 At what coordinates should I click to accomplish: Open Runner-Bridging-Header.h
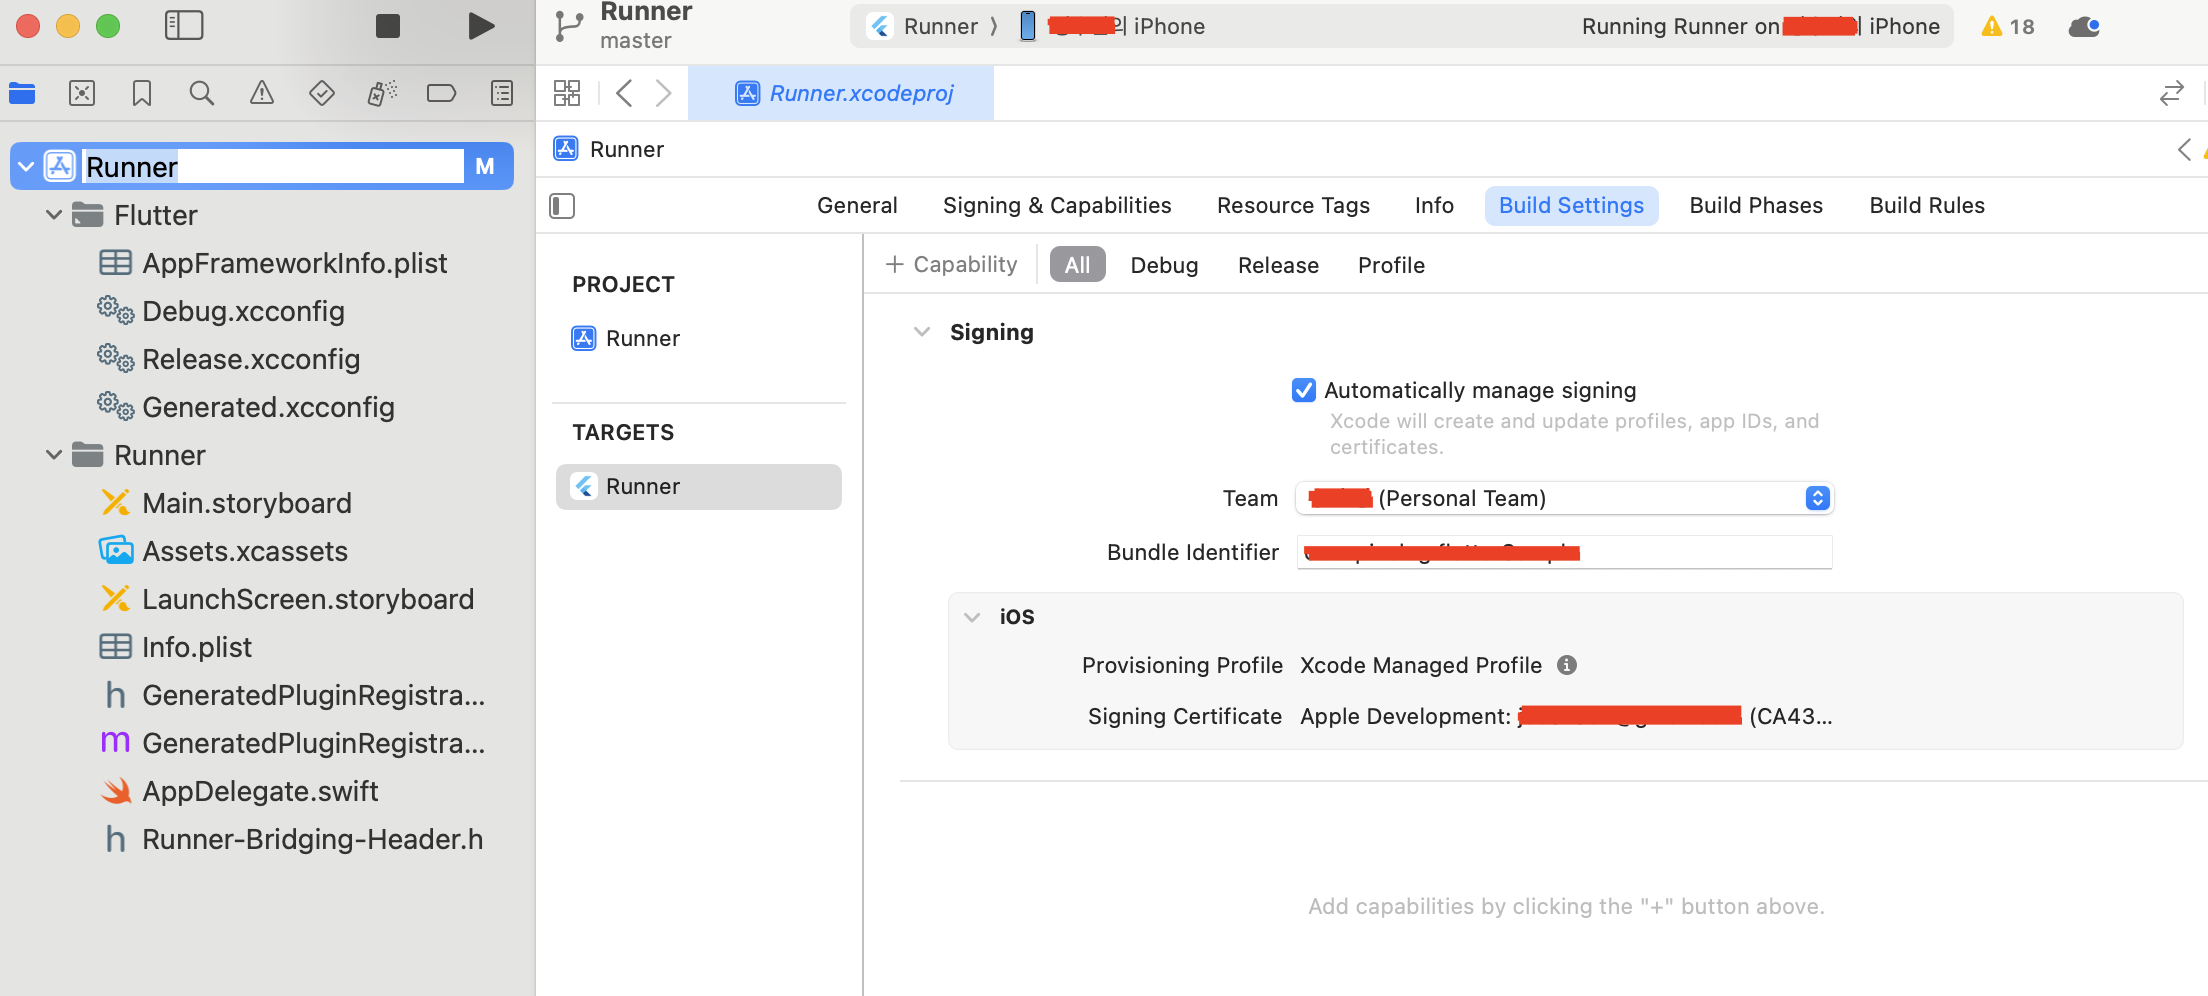pos(293,839)
